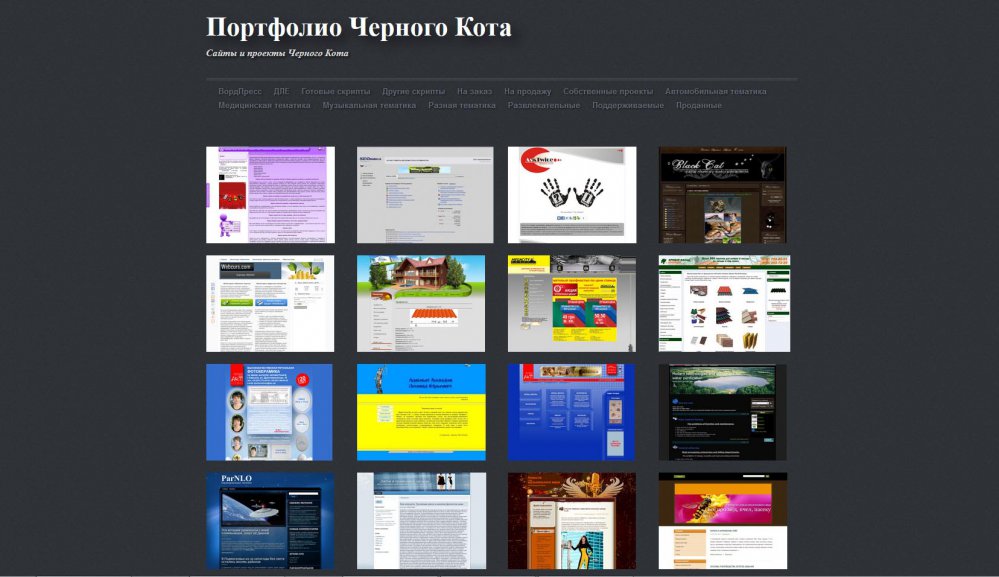999x577 pixels.
Task: Go to the На продажу category
Action: [x=528, y=92]
